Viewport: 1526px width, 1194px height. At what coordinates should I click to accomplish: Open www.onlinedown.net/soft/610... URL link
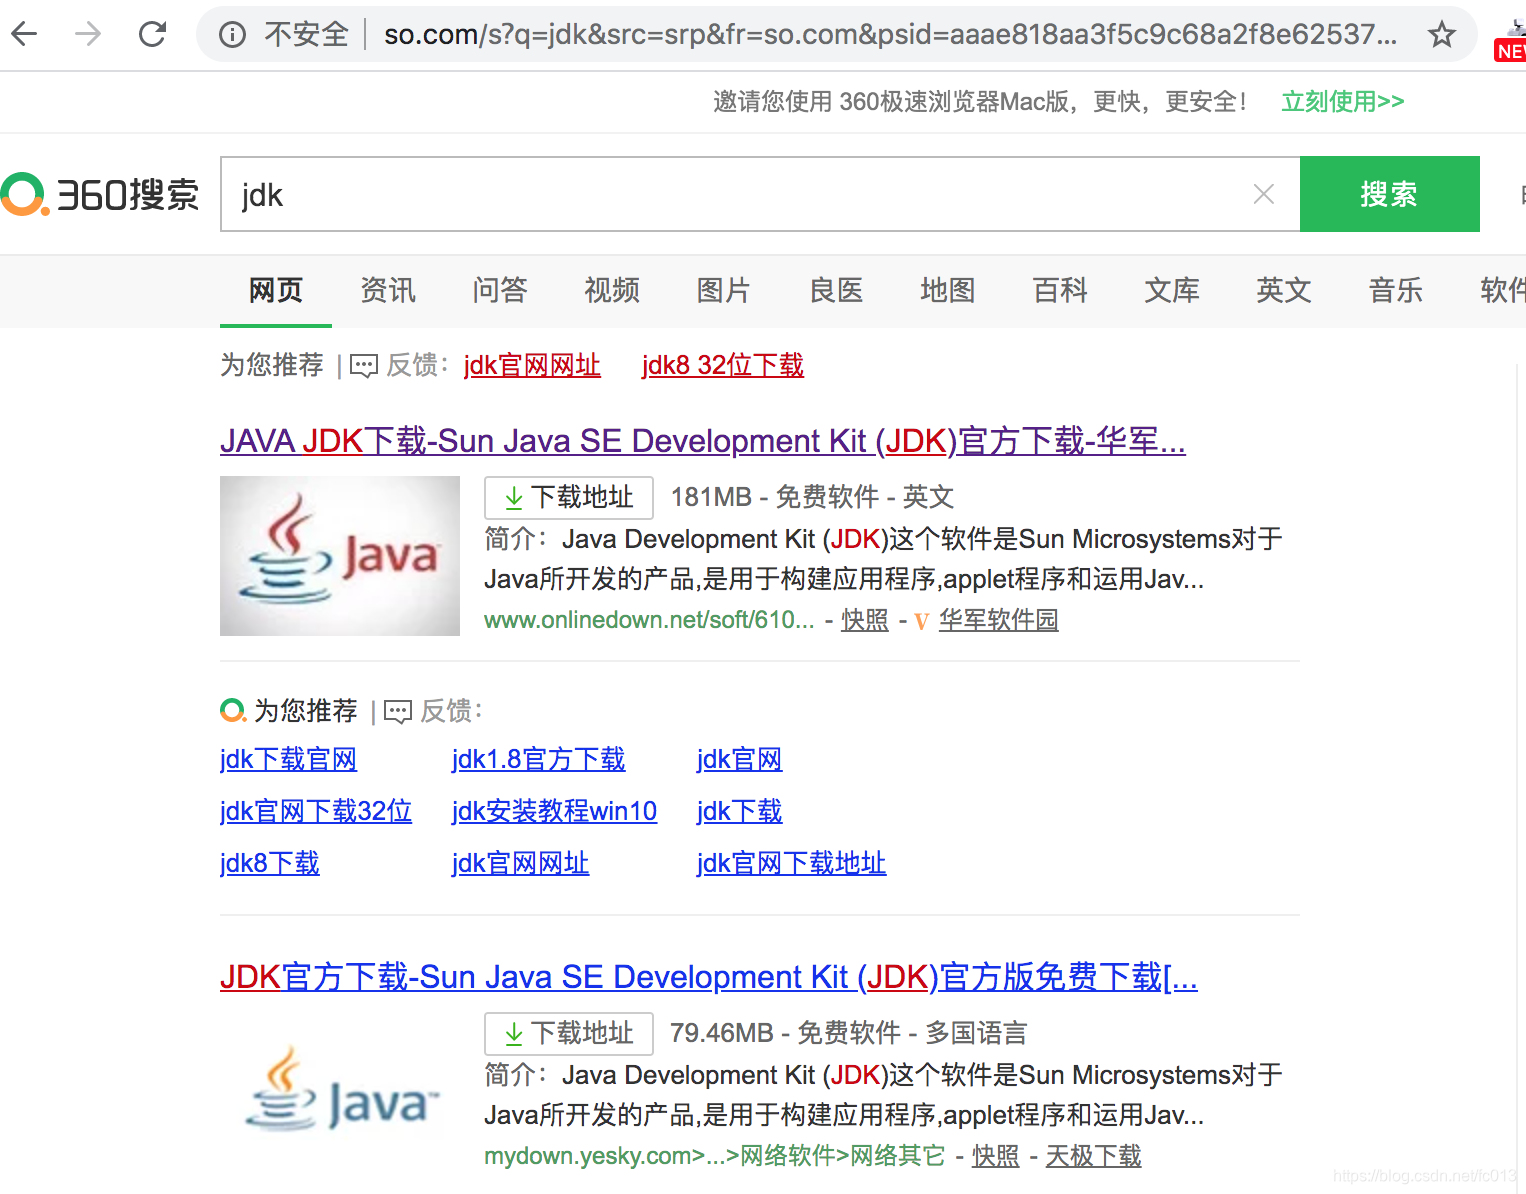pos(649,620)
